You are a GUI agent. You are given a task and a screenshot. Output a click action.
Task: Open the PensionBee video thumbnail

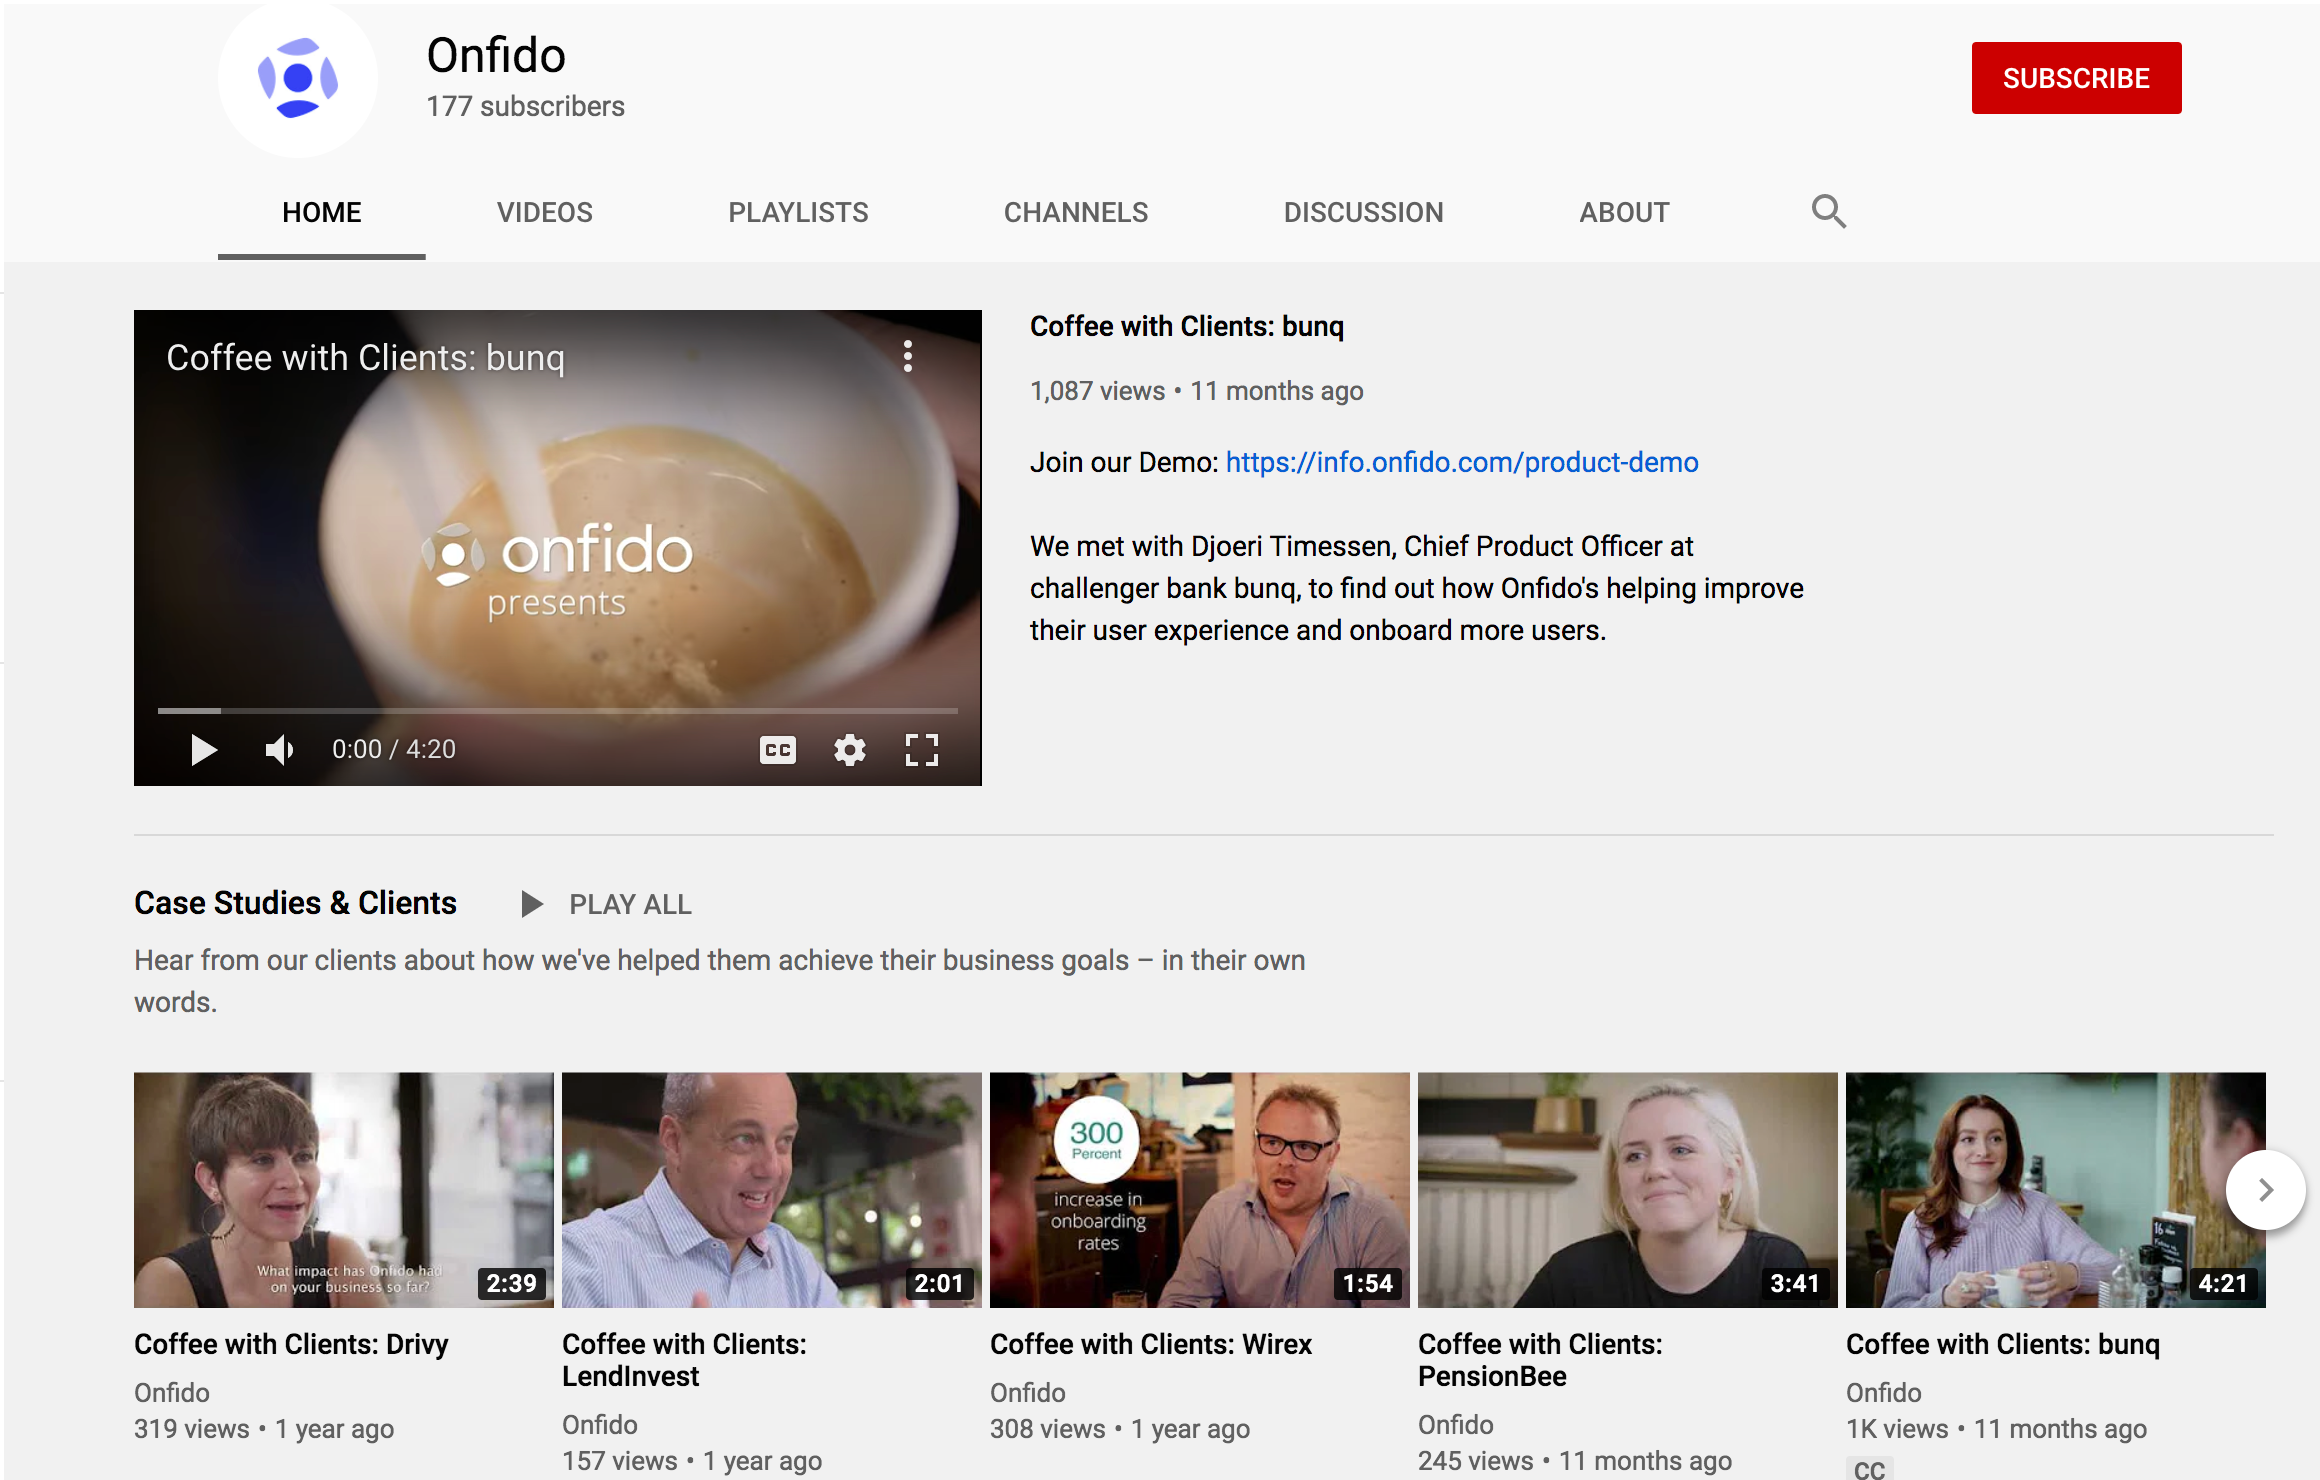pyautogui.click(x=1628, y=1190)
